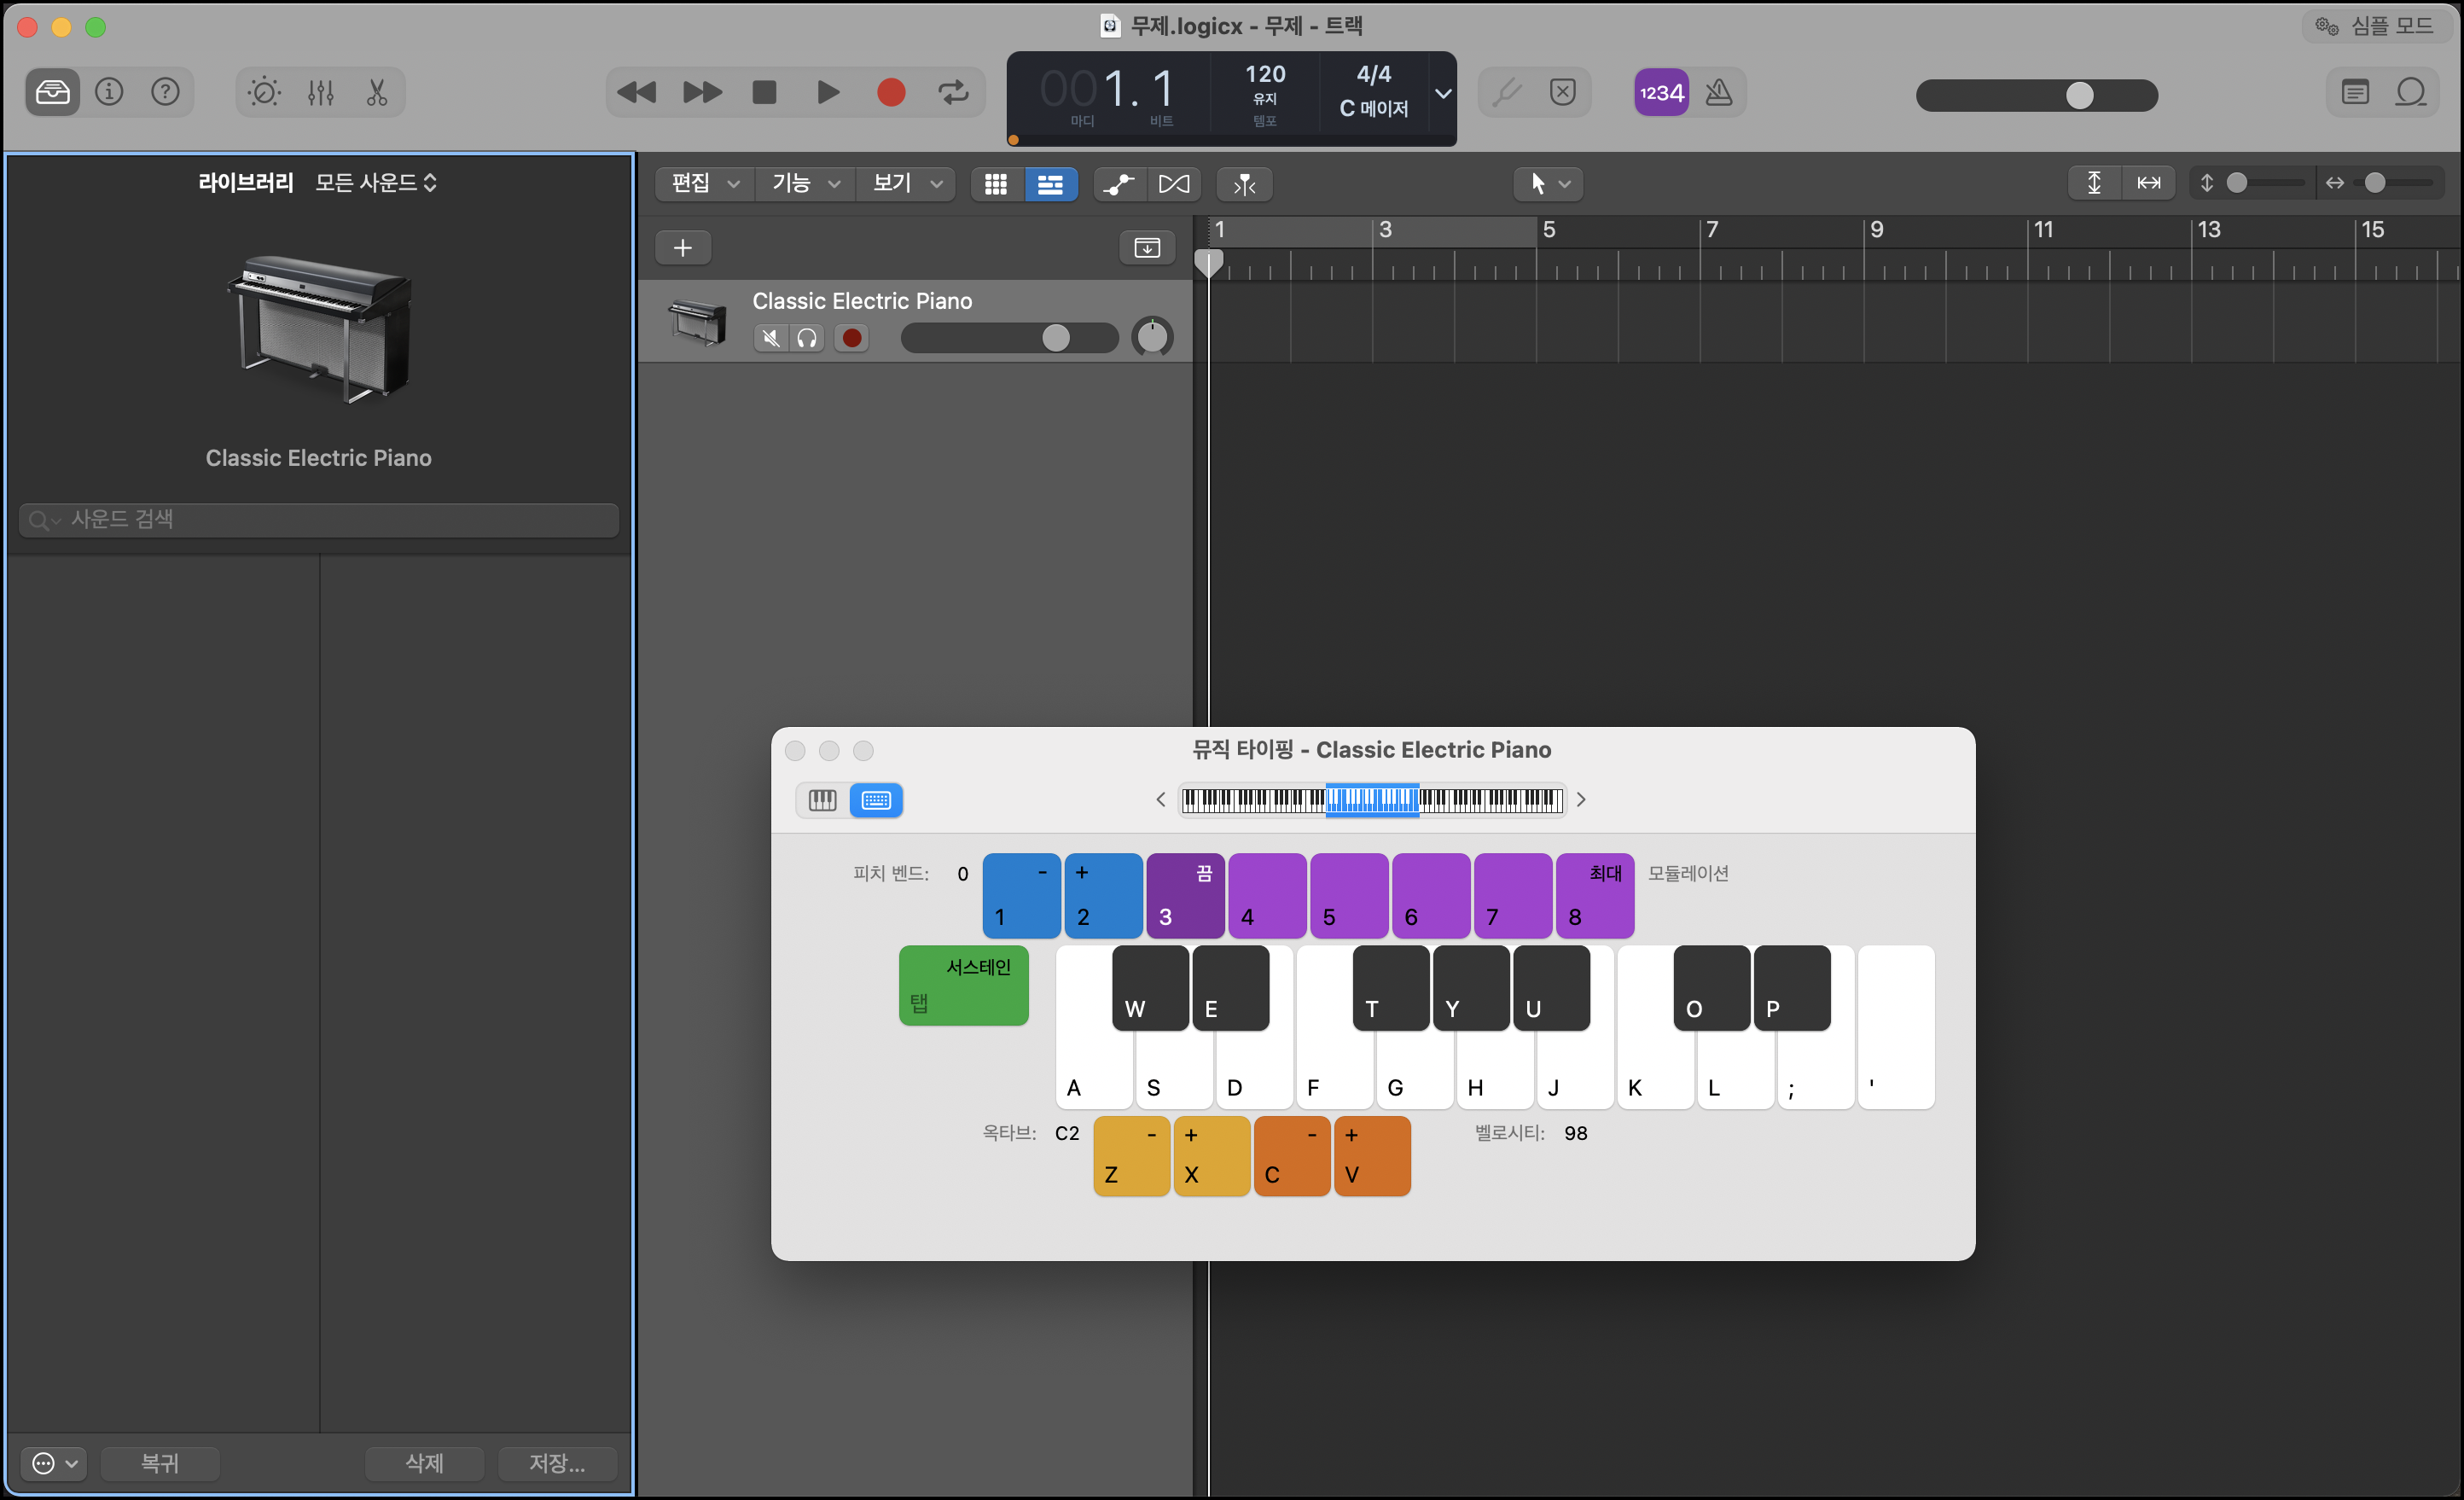
Task: Expand the 모든 사운드 library popup
Action: point(376,183)
